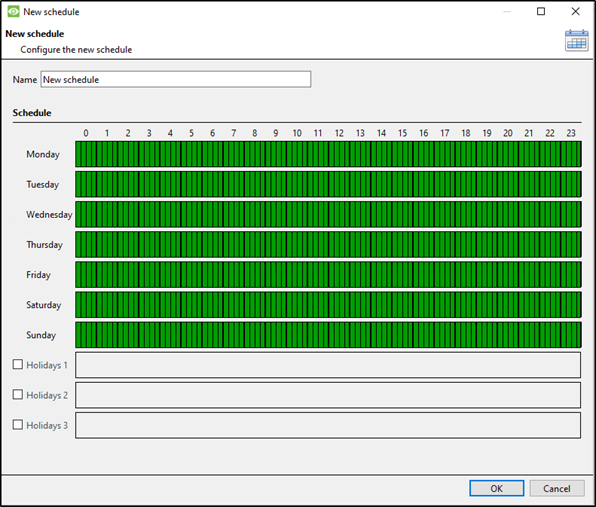The image size is (596, 507).
Task: Toggle Tuesday's schedule block under hour 12
Action: click(x=339, y=184)
